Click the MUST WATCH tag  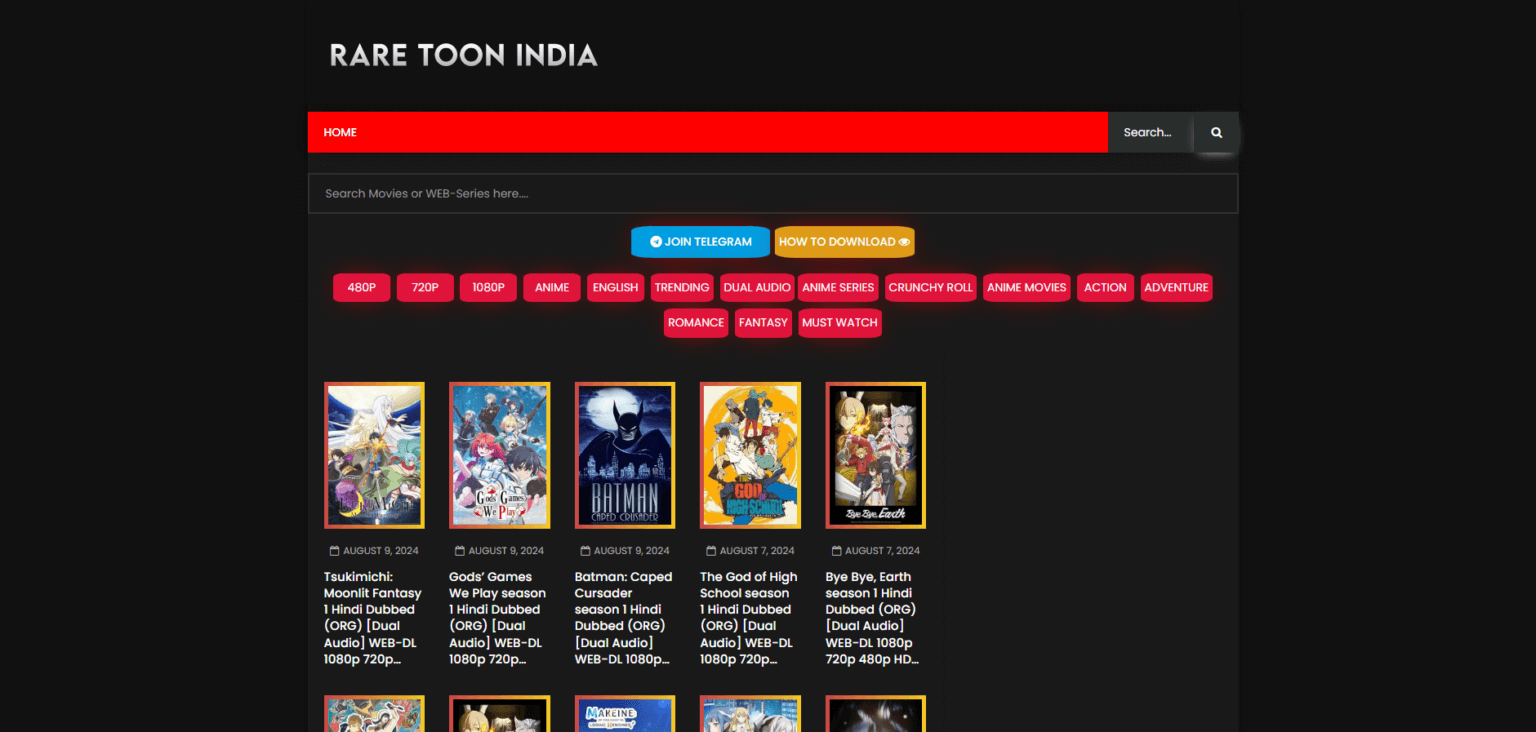point(839,322)
